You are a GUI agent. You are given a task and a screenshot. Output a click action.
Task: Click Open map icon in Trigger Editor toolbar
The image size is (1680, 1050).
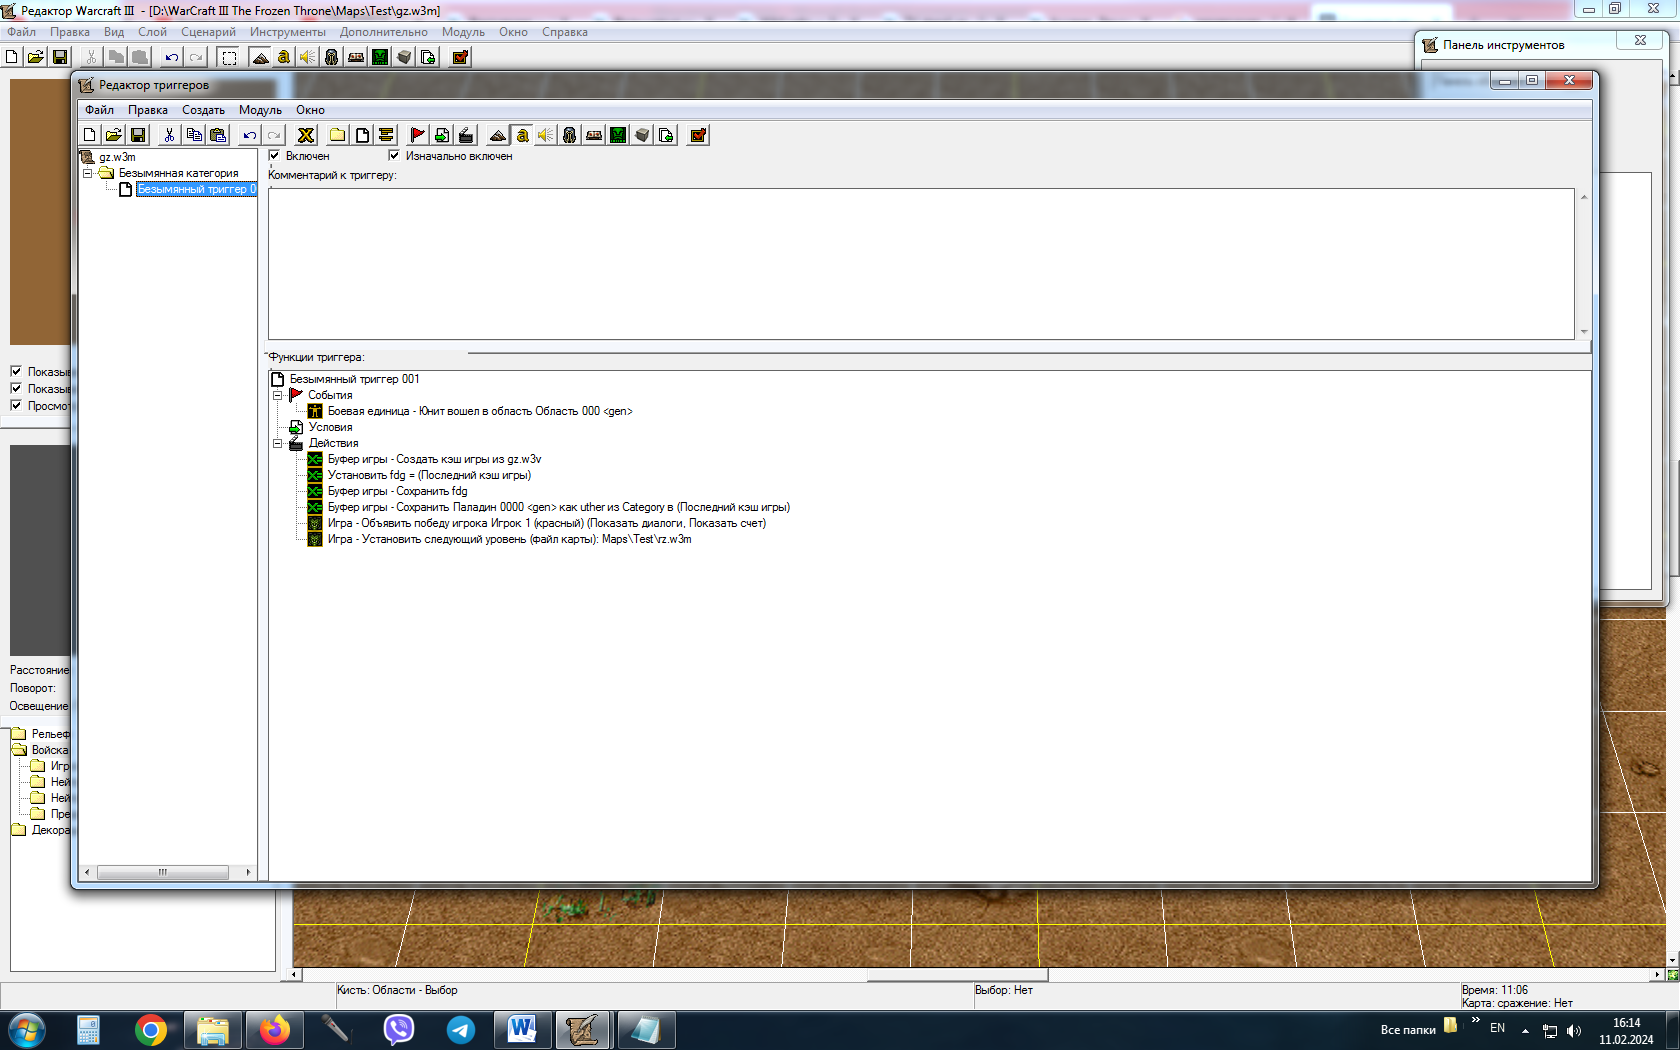(114, 135)
